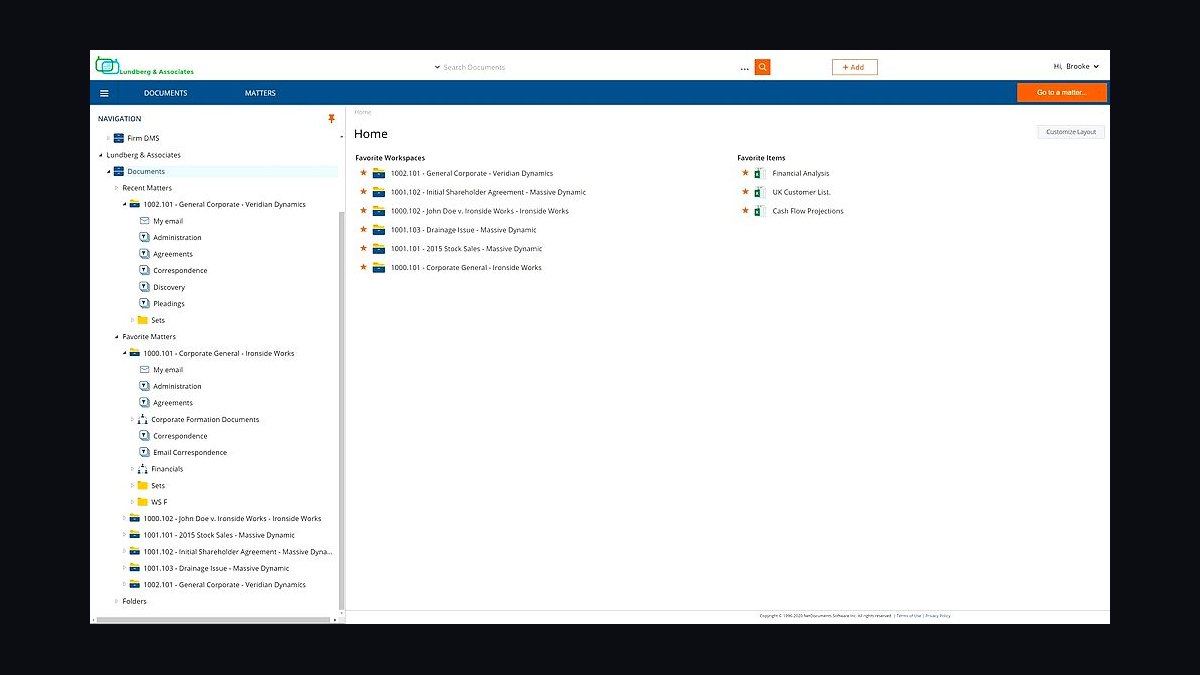Collapse the Favorite Matters node
This screenshot has height=675, width=1200.
(116, 337)
